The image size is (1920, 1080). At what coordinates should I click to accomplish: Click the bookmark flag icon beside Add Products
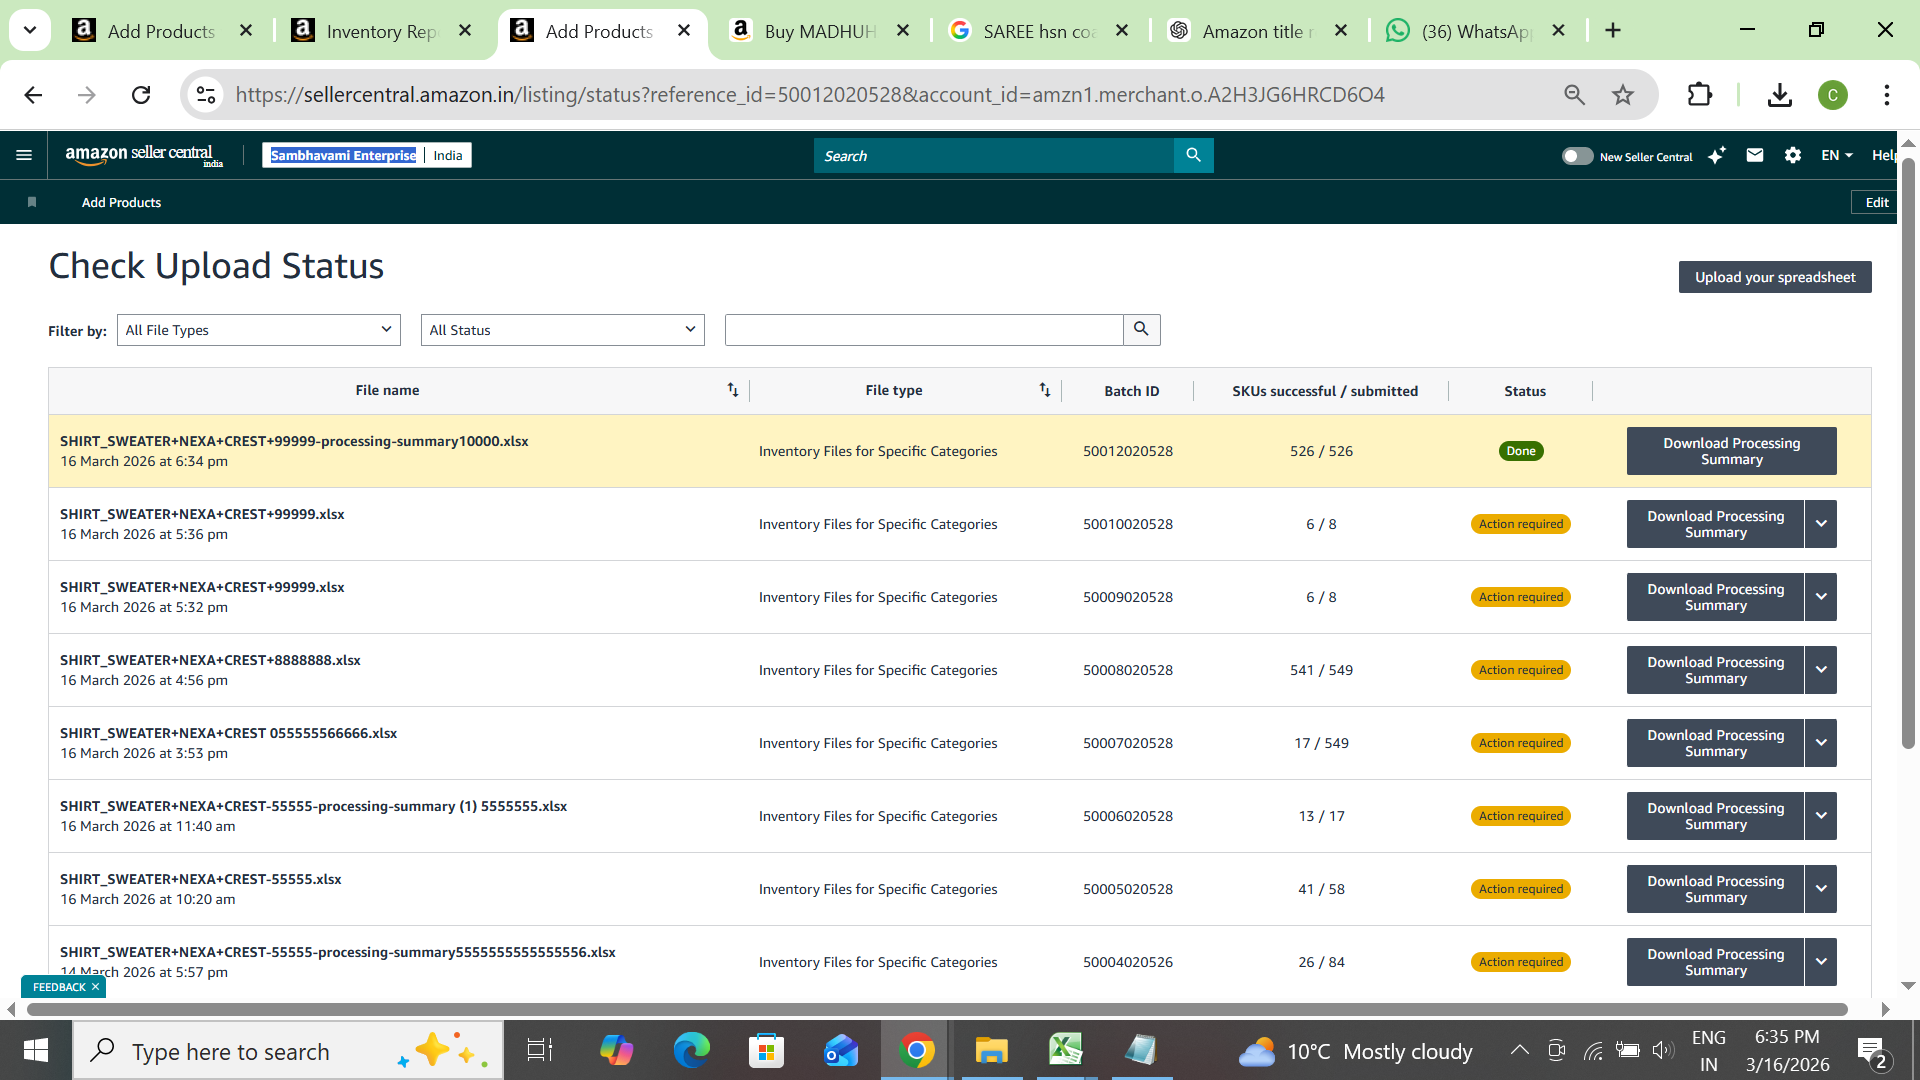coord(32,202)
